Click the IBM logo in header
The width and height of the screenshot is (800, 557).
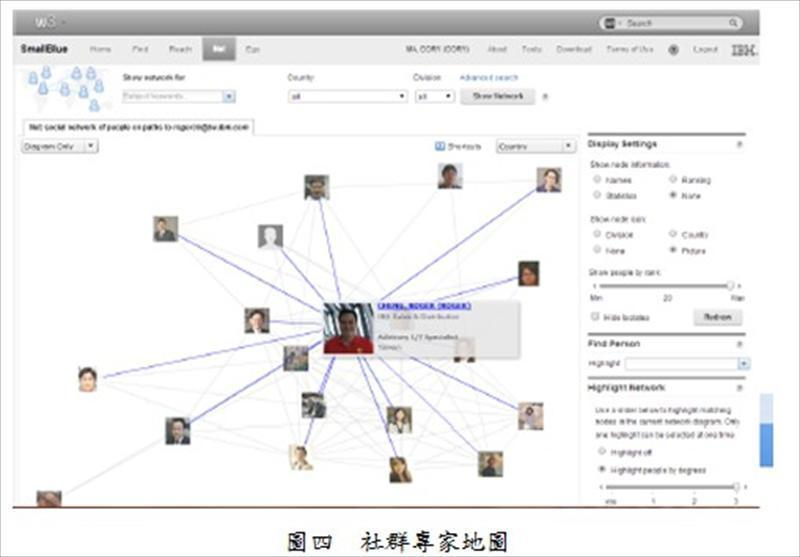click(742, 49)
